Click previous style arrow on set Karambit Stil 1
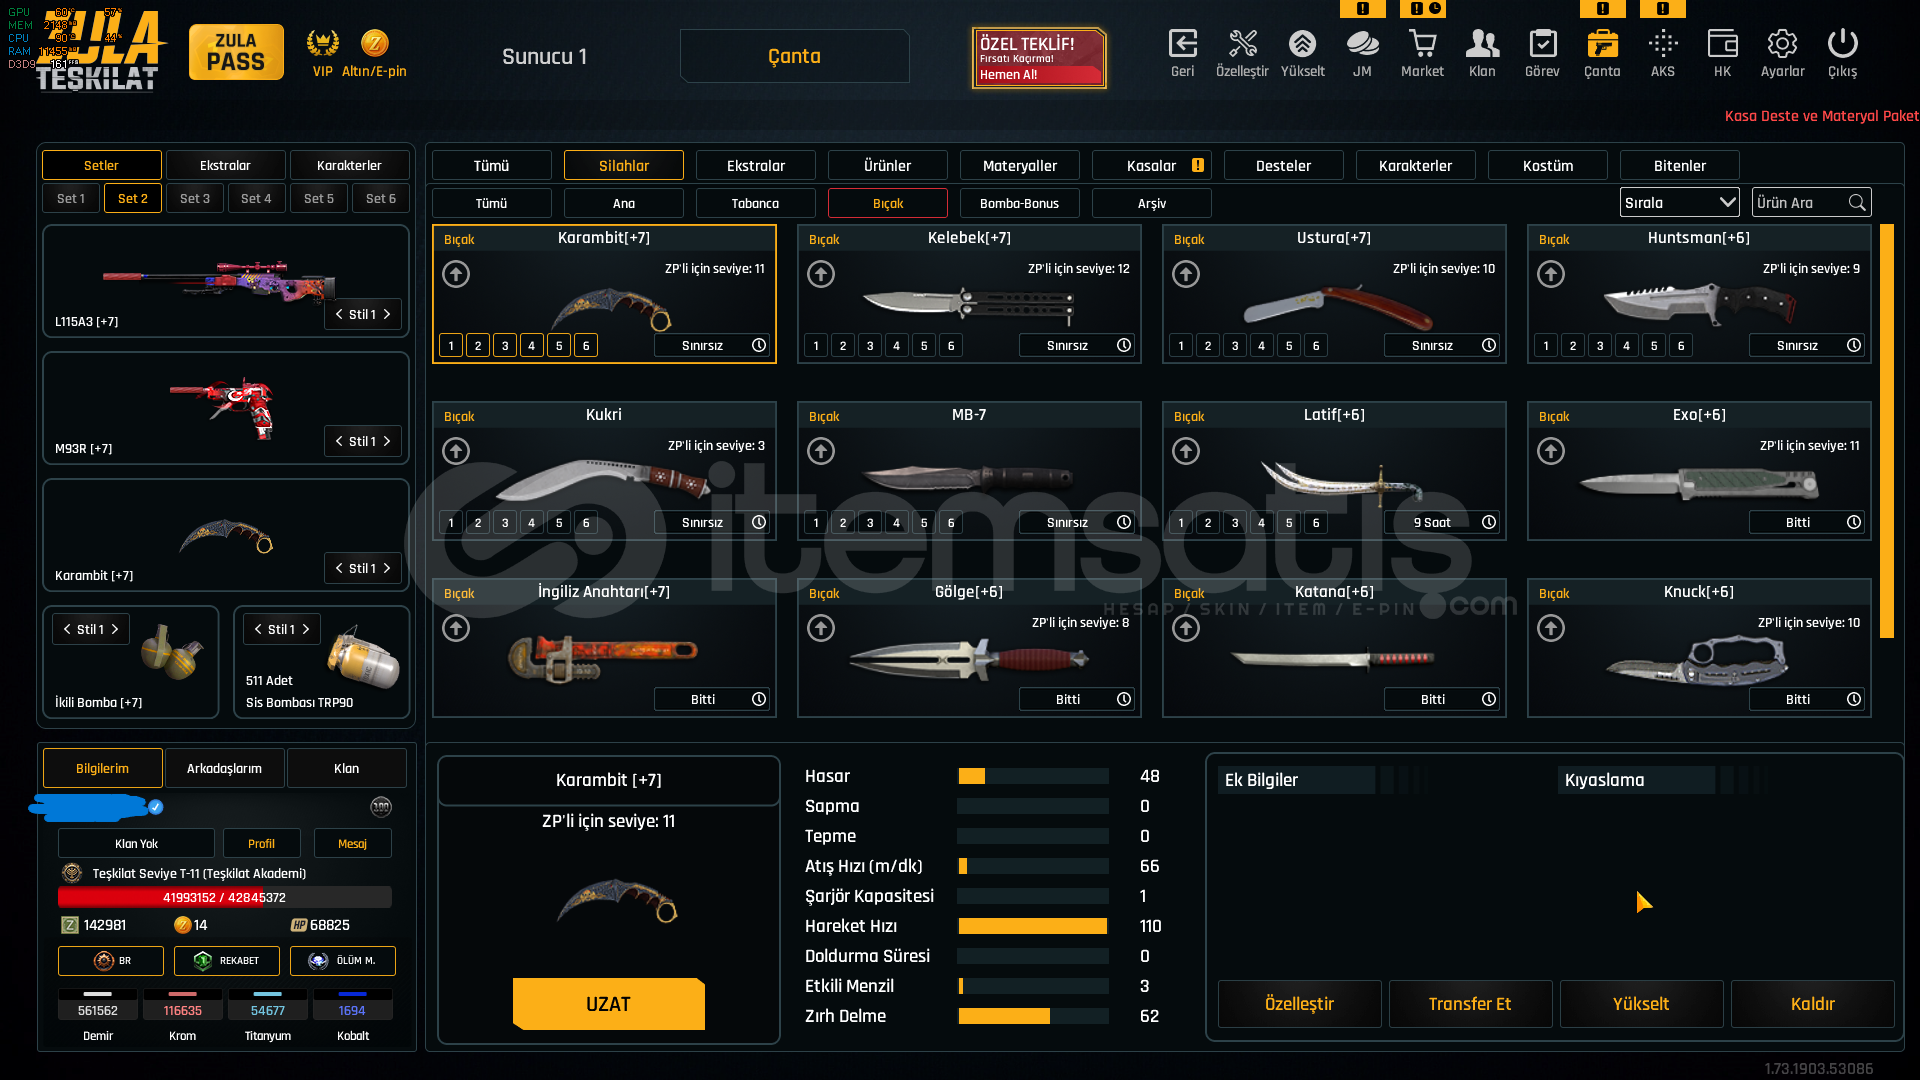This screenshot has width=1920, height=1080. point(339,568)
